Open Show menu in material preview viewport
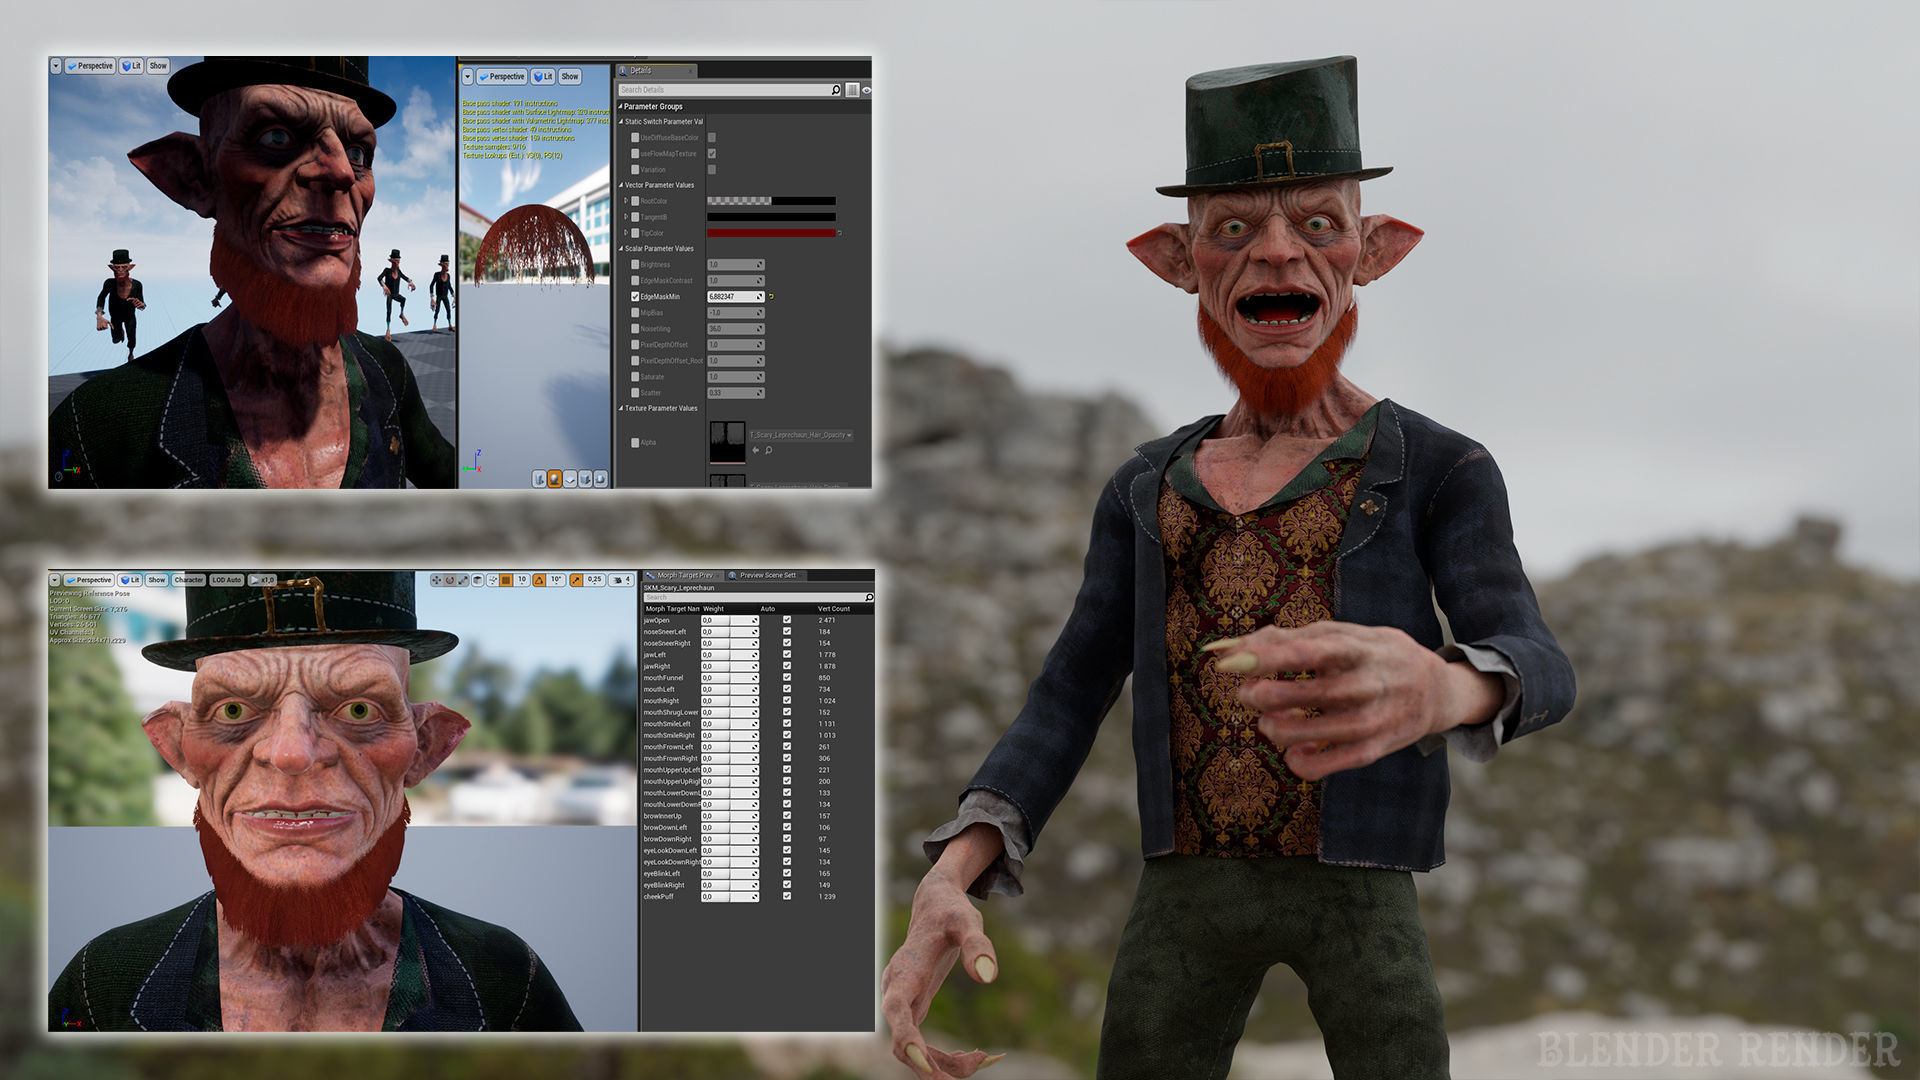Viewport: 1920px width, 1080px height. point(570,76)
